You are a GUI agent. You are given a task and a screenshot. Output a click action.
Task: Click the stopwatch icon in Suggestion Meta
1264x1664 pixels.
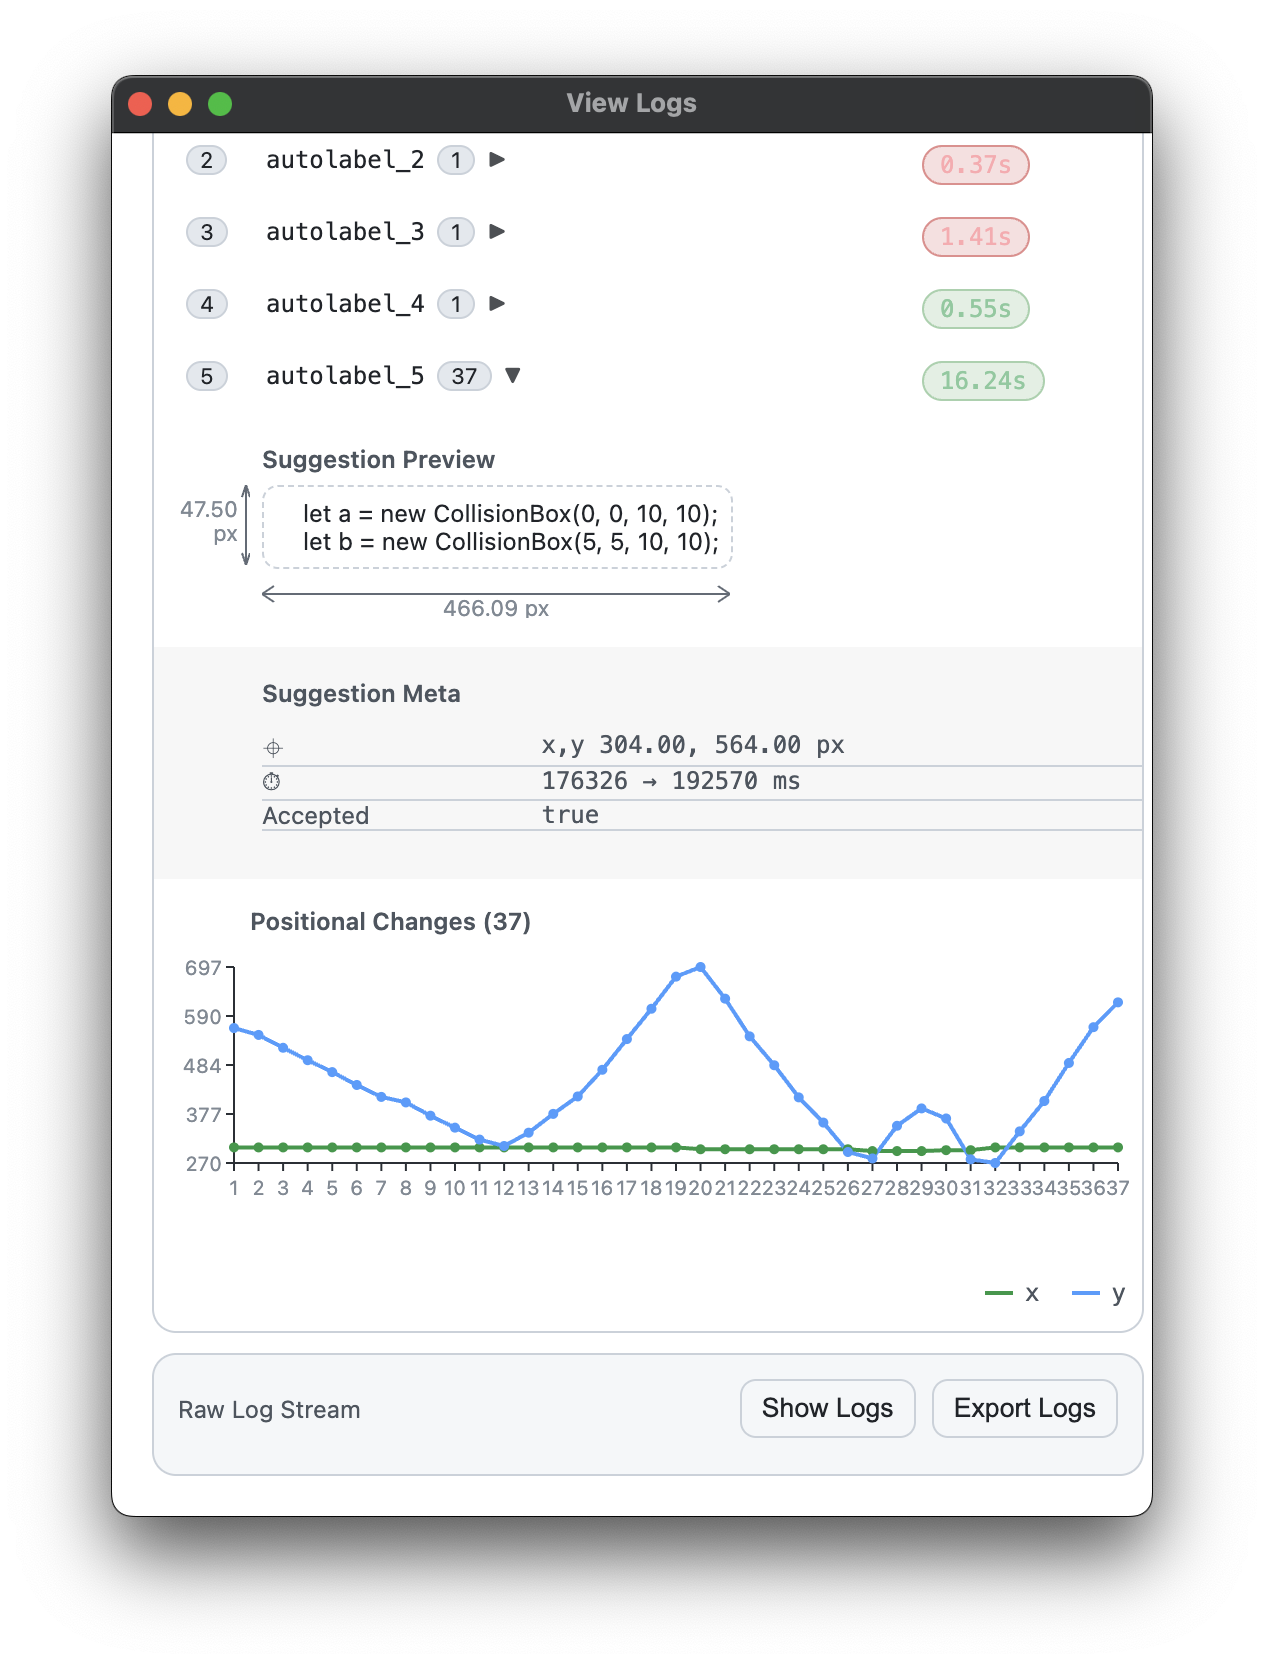pos(271,782)
